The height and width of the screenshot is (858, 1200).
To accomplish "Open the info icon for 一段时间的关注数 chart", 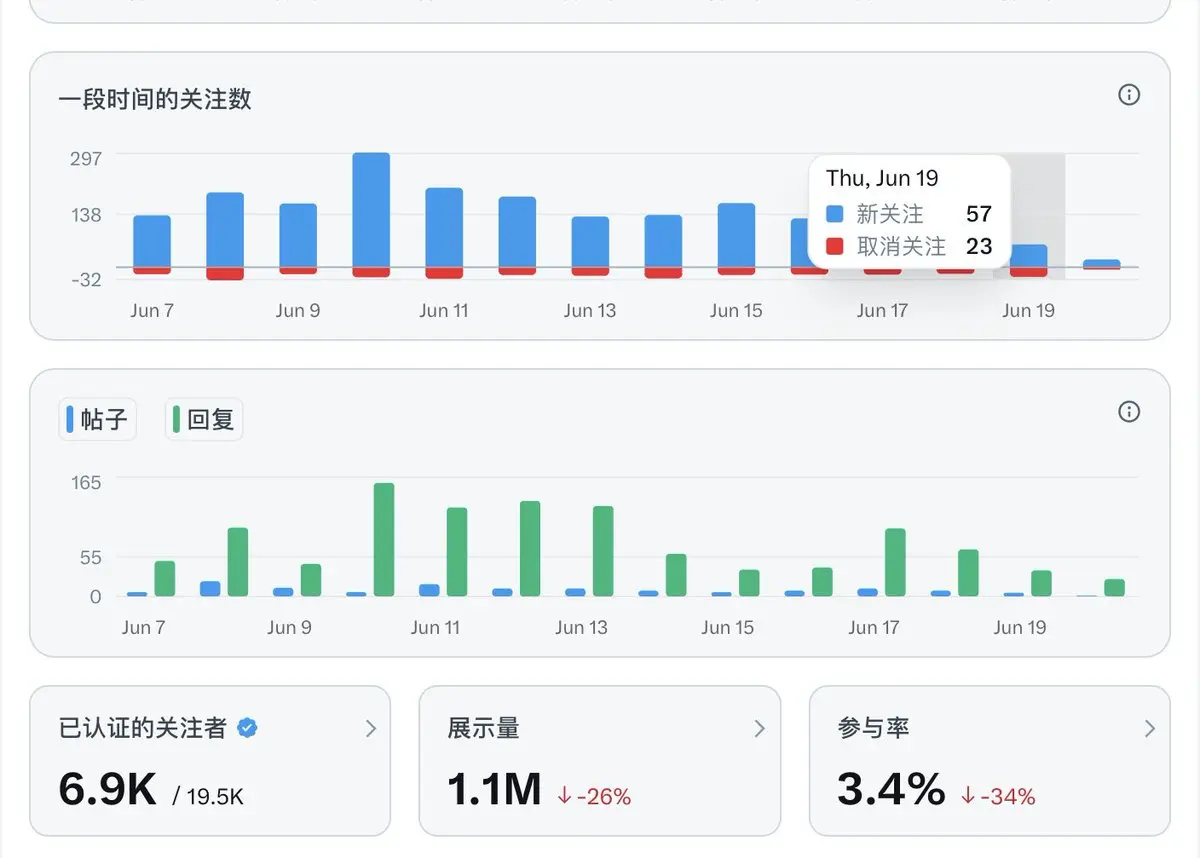I will tap(1129, 95).
